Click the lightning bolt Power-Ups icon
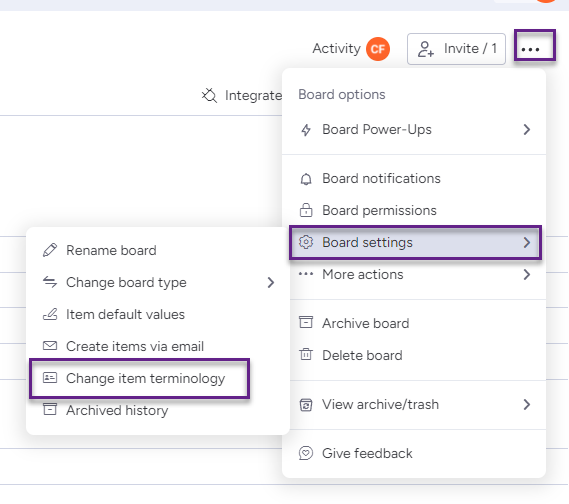Image resolution: width=569 pixels, height=504 pixels. tap(306, 130)
